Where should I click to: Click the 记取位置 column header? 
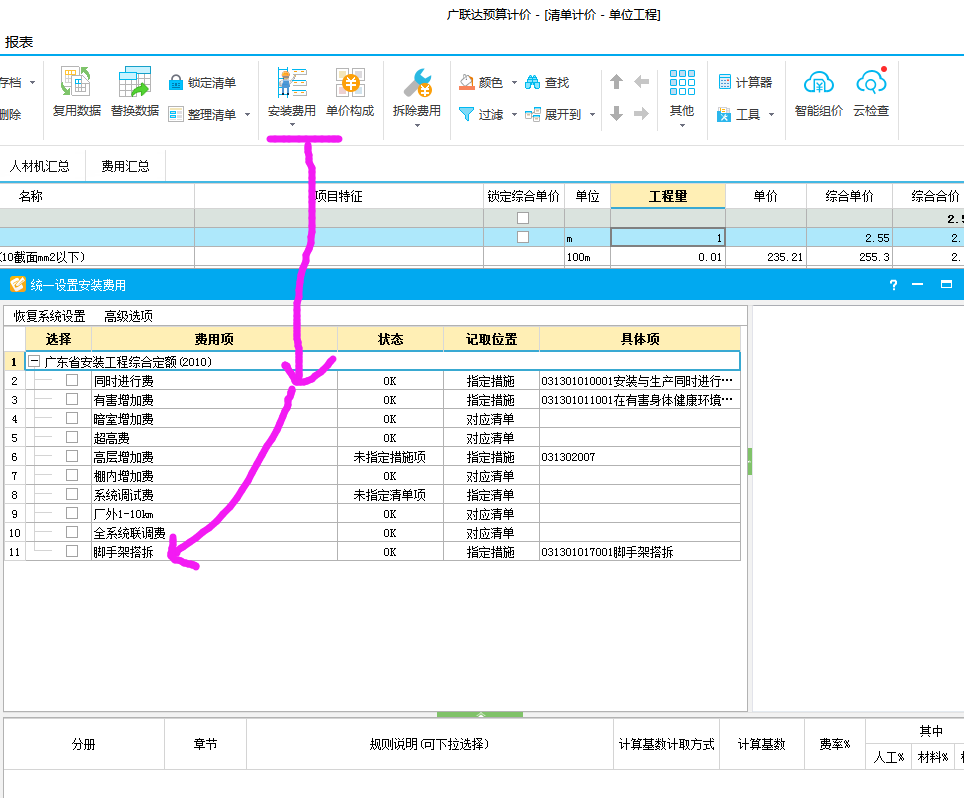(x=491, y=339)
